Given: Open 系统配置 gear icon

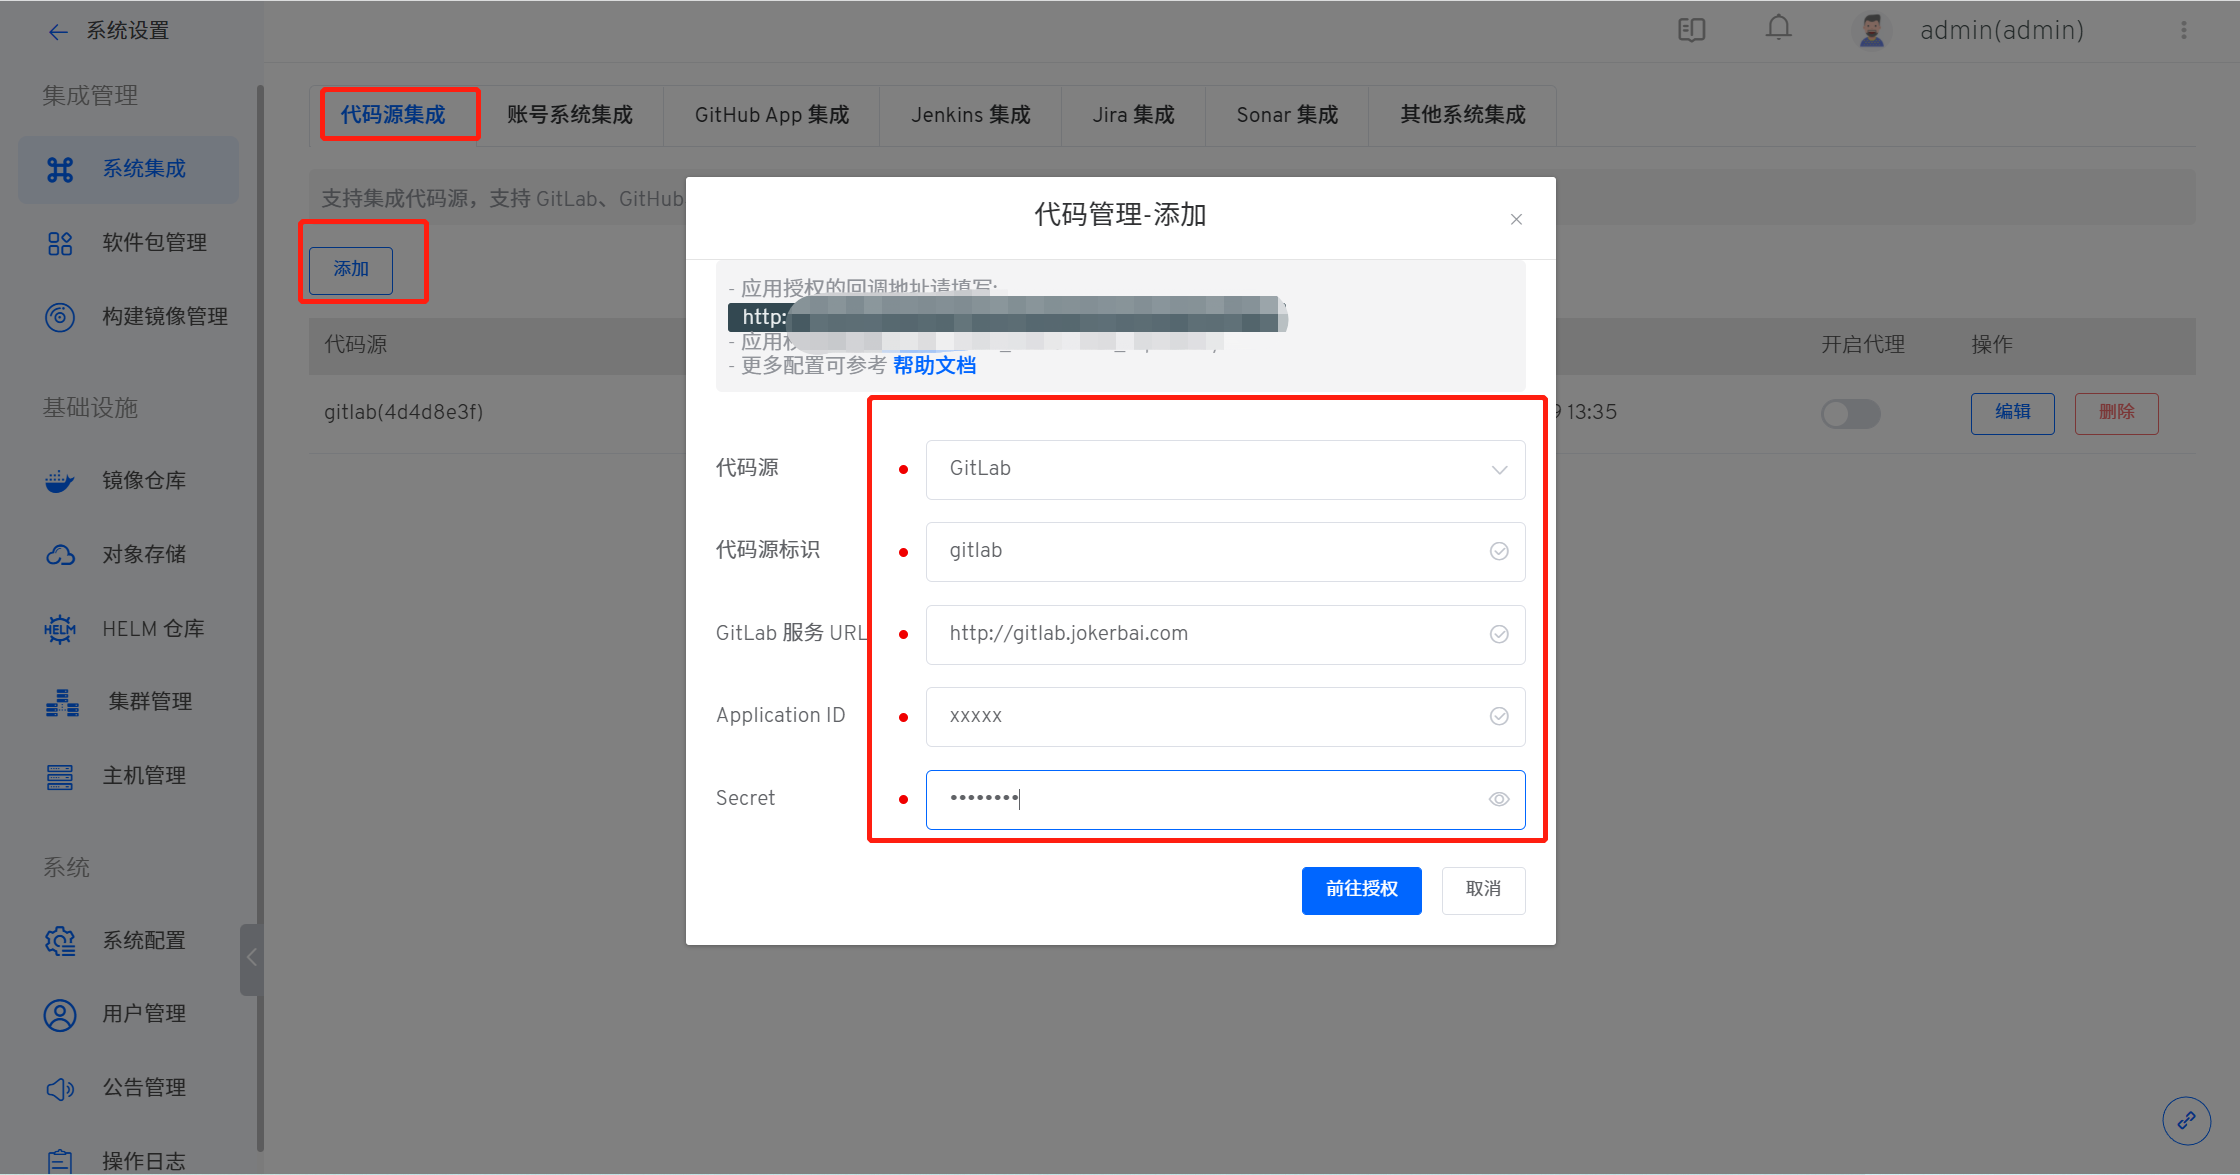Looking at the screenshot, I should pos(60,941).
